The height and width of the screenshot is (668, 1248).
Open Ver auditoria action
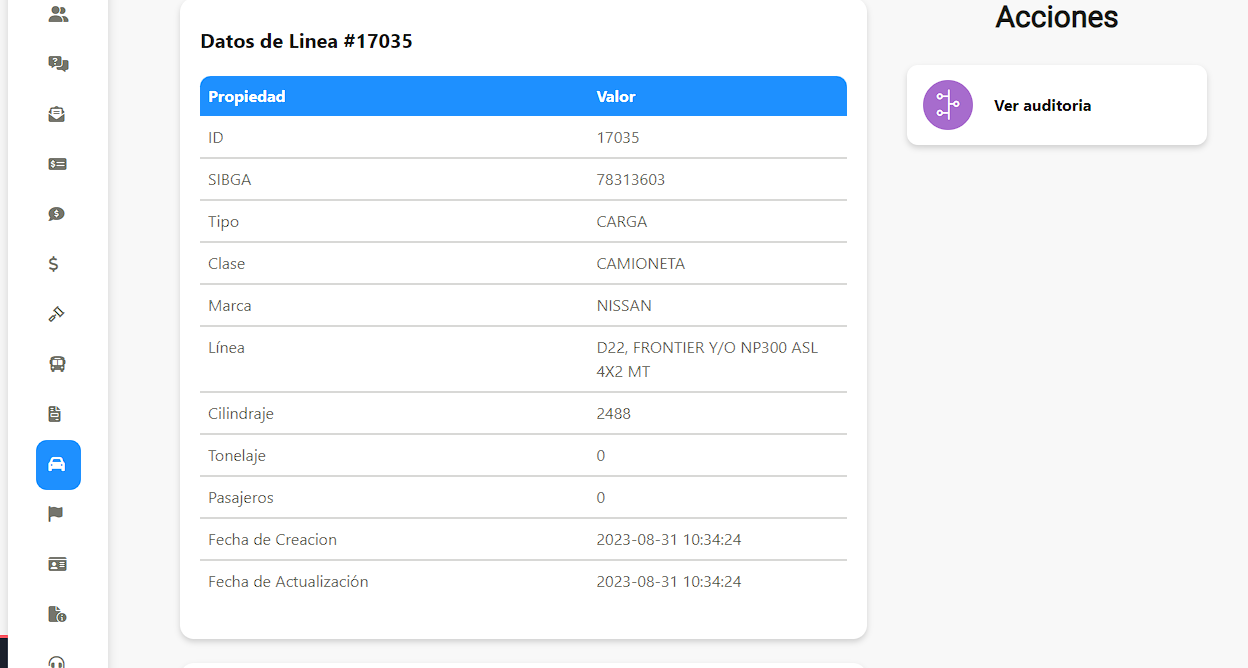click(1057, 105)
